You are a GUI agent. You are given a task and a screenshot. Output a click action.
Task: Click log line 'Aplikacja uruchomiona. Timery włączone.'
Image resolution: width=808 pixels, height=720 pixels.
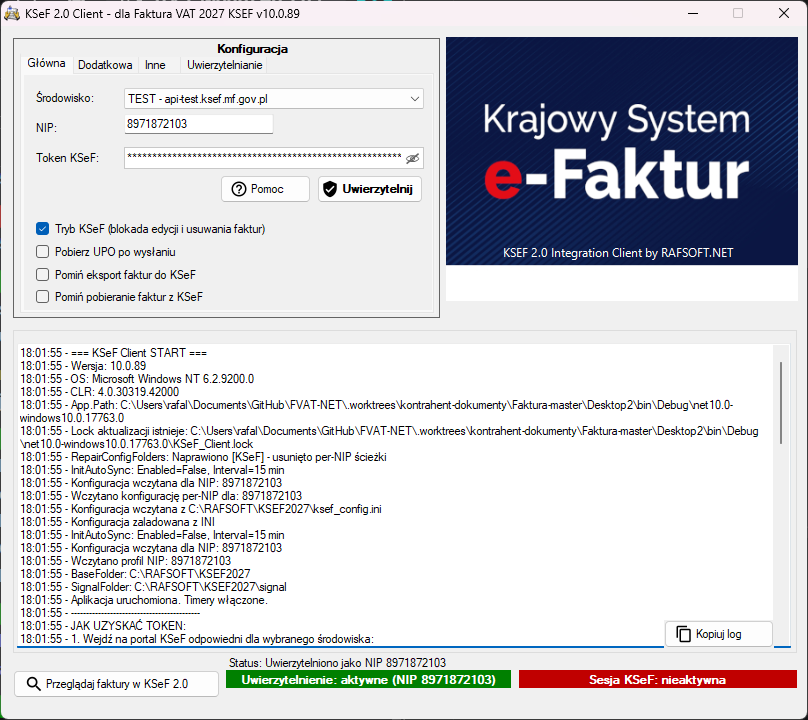click(x=144, y=600)
